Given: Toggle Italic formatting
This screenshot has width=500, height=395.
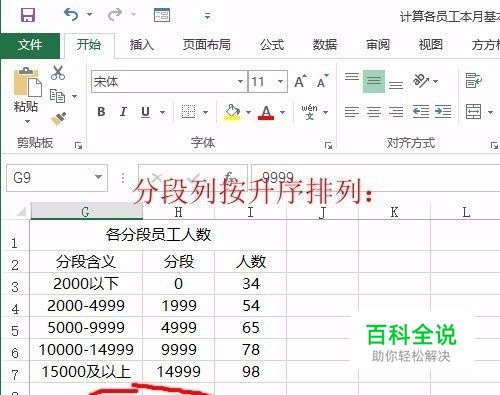Looking at the screenshot, I should coord(123,112).
